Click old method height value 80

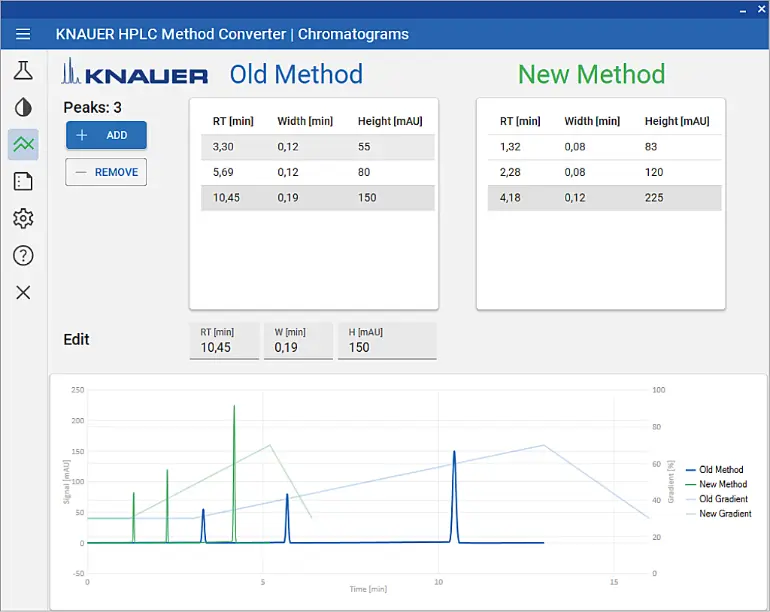(x=364, y=172)
